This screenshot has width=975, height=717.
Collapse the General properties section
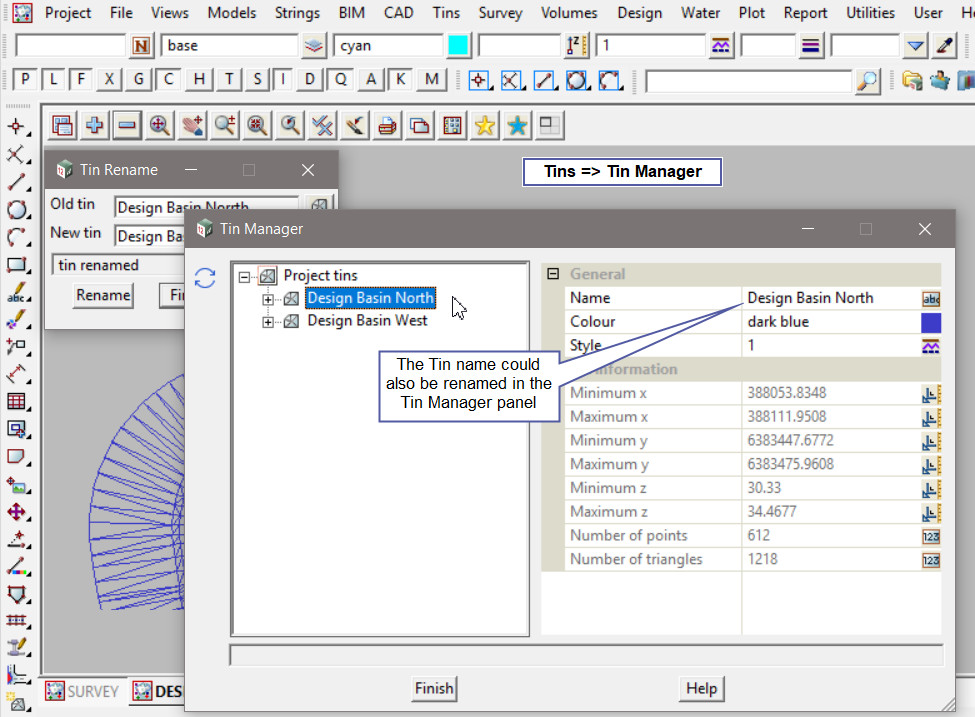click(x=552, y=274)
